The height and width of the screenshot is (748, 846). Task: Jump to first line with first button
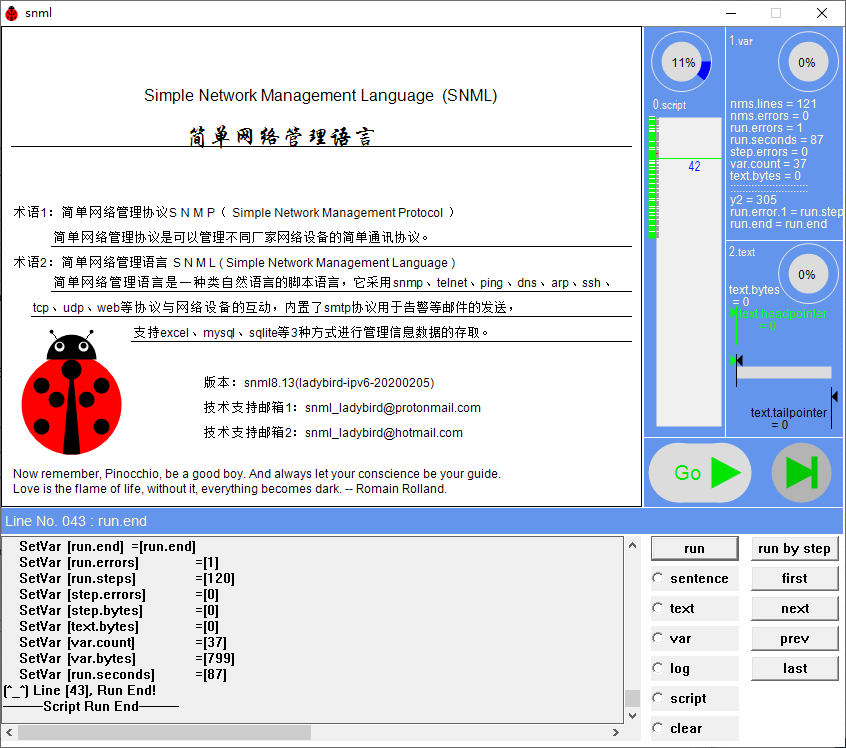coord(795,578)
